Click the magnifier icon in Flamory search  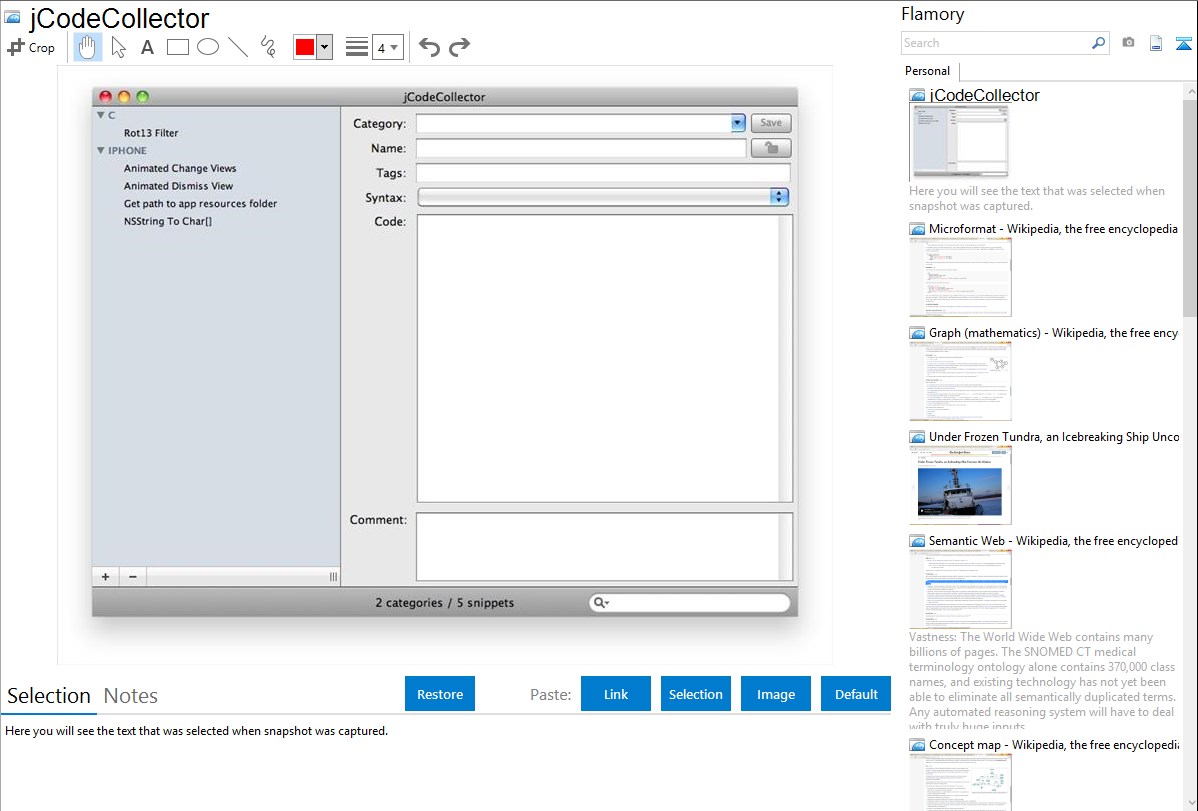[1099, 43]
